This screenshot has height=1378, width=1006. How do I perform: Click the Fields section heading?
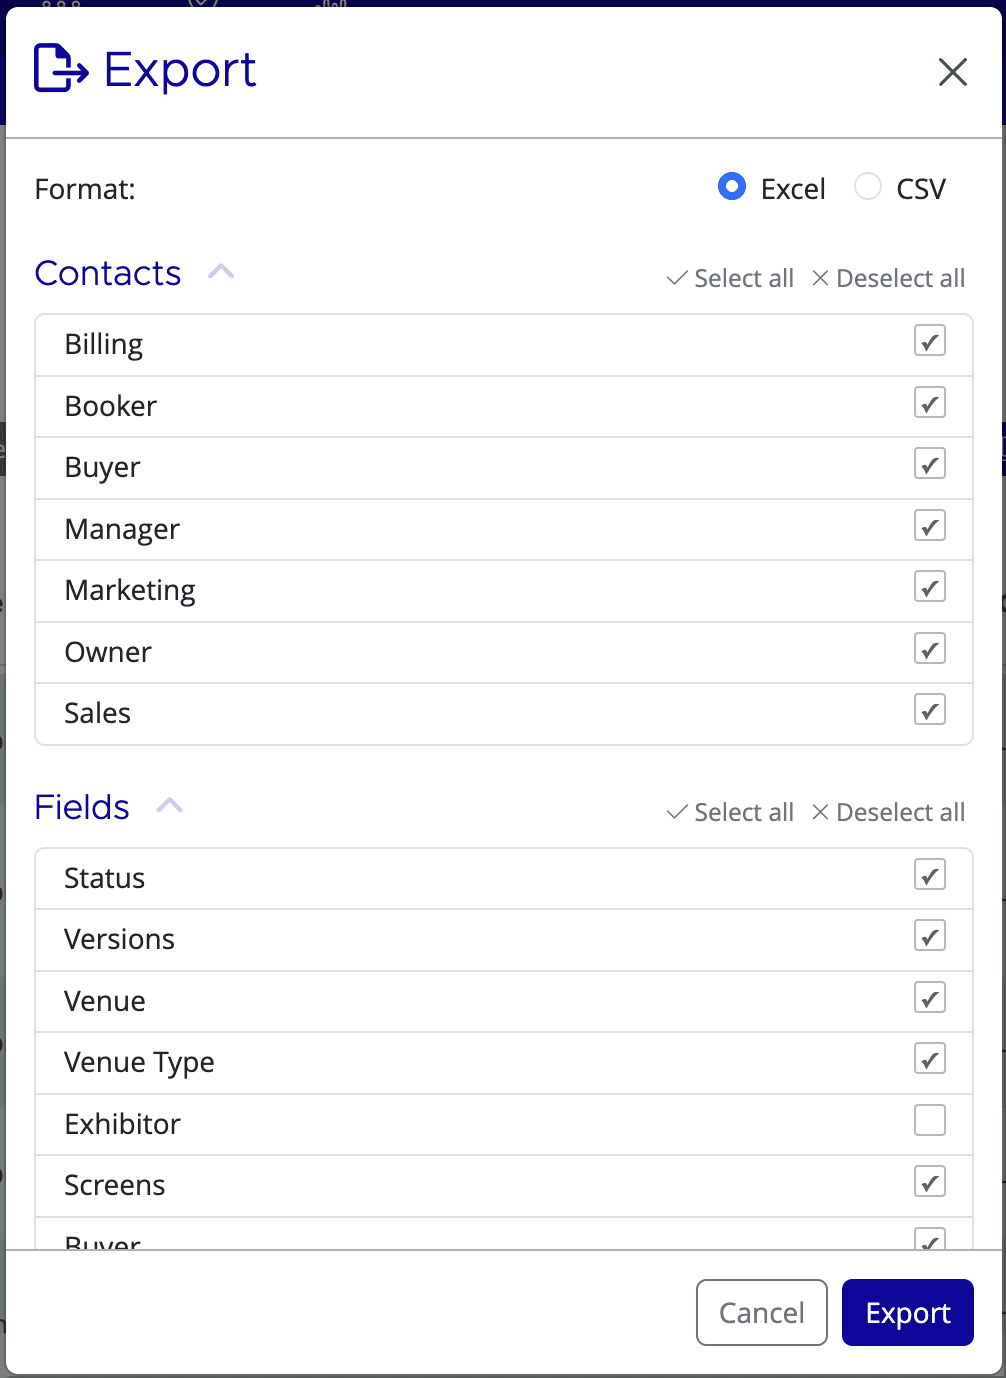click(x=81, y=807)
